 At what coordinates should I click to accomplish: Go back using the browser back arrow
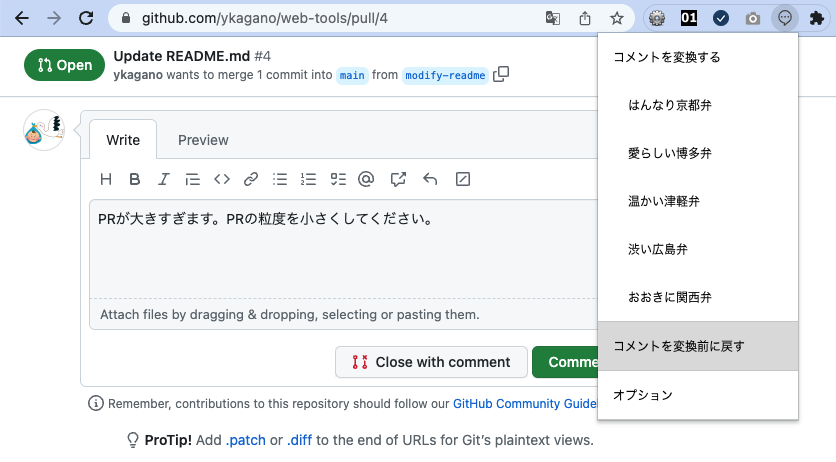22,18
